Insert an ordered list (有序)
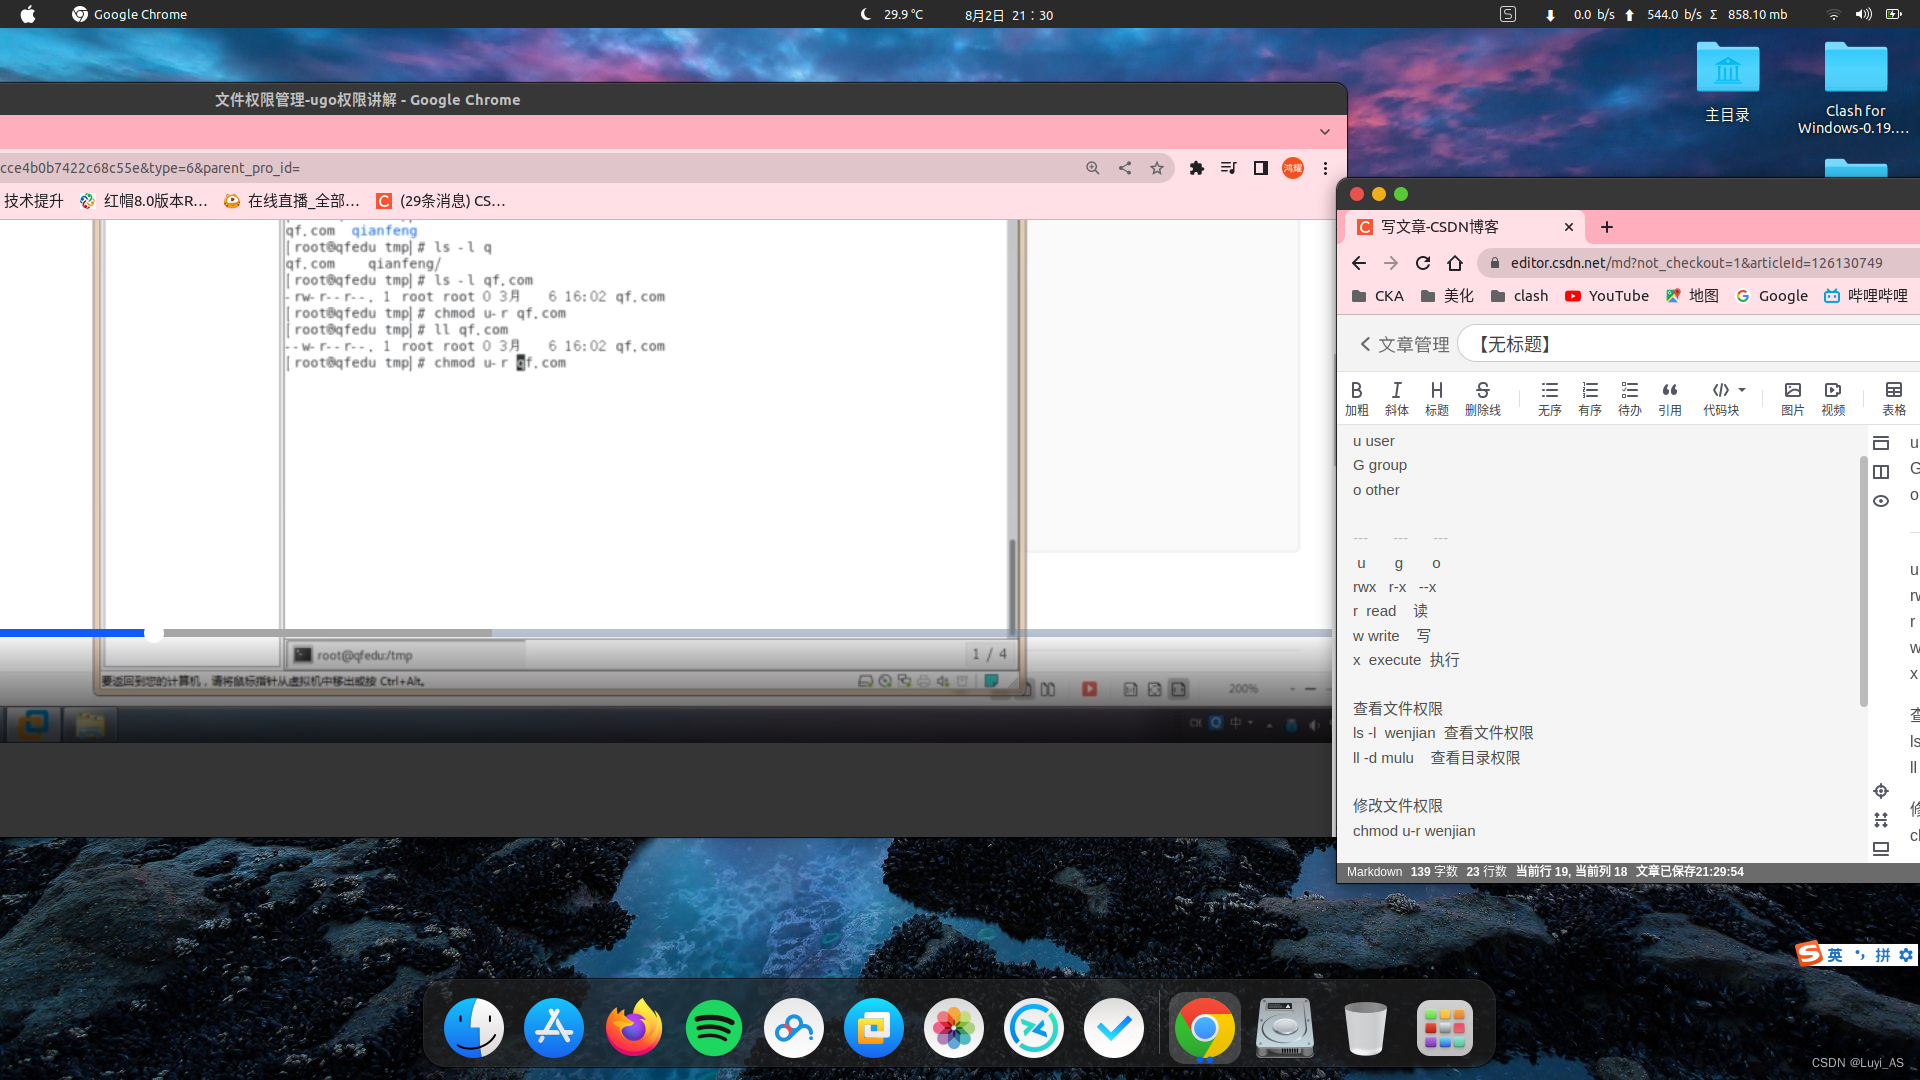 1589,398
